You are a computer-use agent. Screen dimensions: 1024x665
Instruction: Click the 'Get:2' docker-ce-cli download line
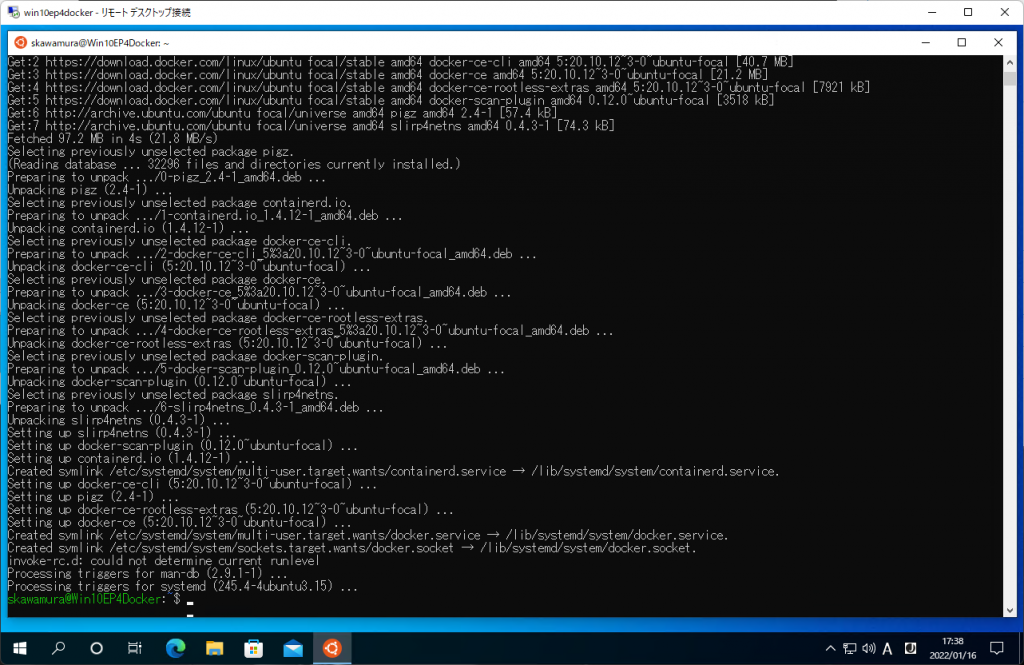click(x=400, y=61)
